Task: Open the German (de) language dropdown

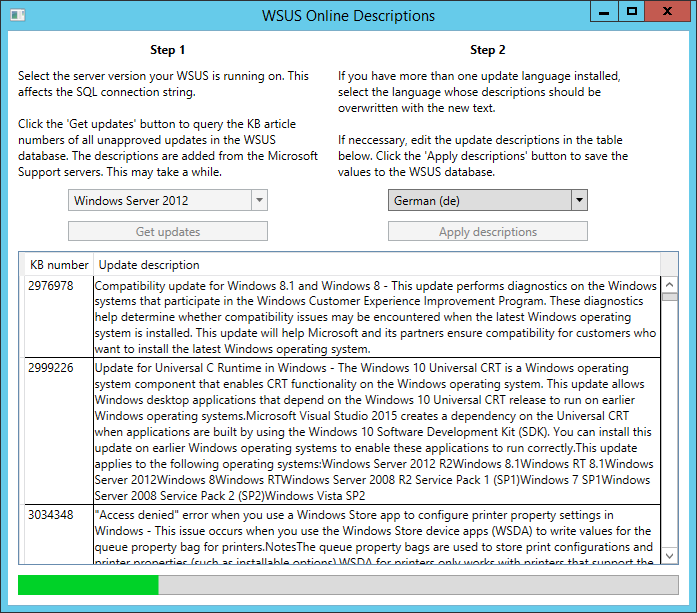Action: (488, 200)
